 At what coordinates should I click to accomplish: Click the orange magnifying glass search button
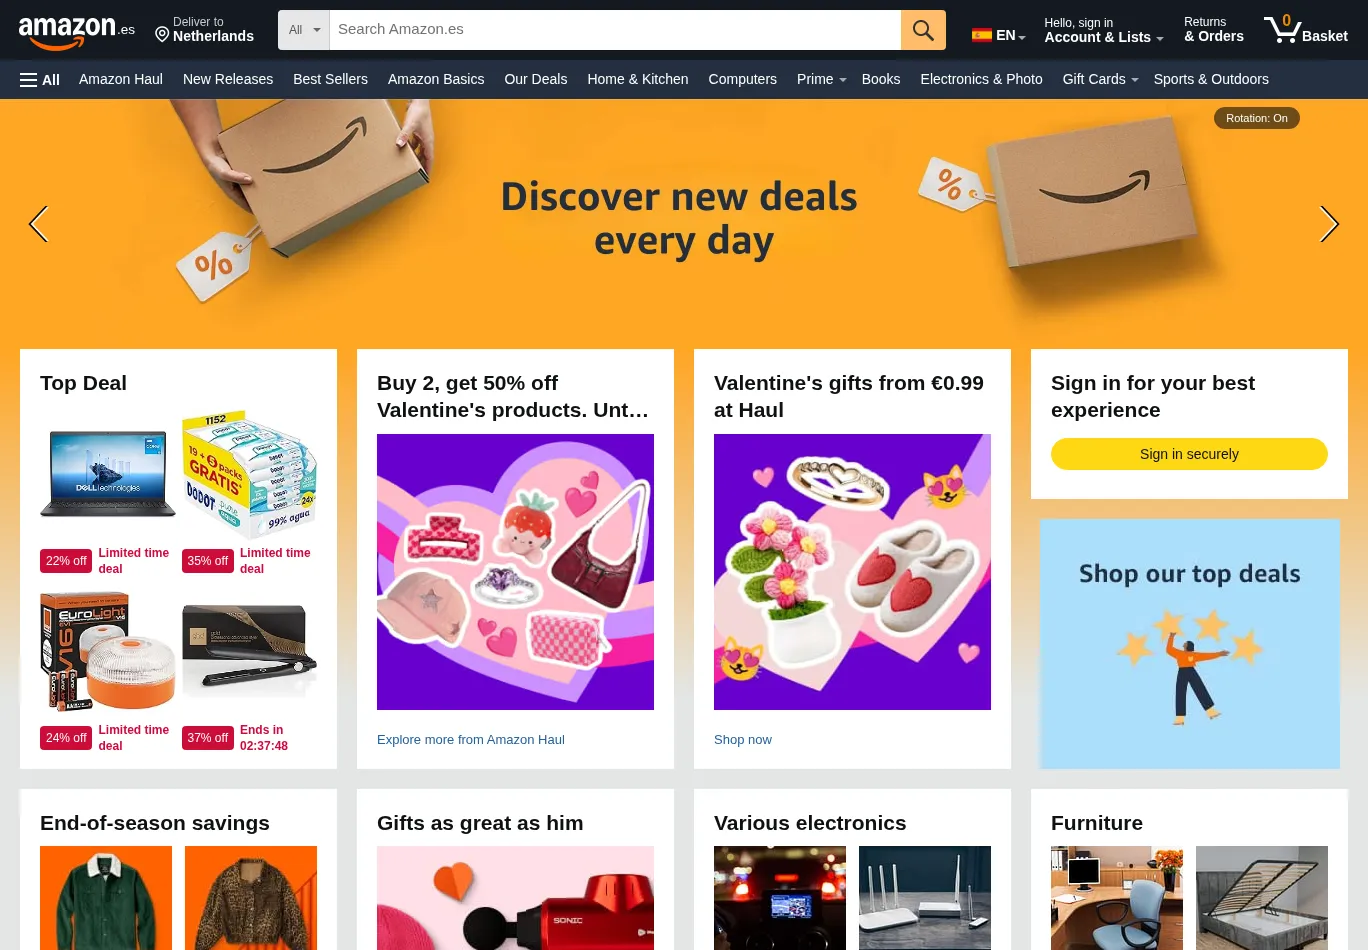923,30
